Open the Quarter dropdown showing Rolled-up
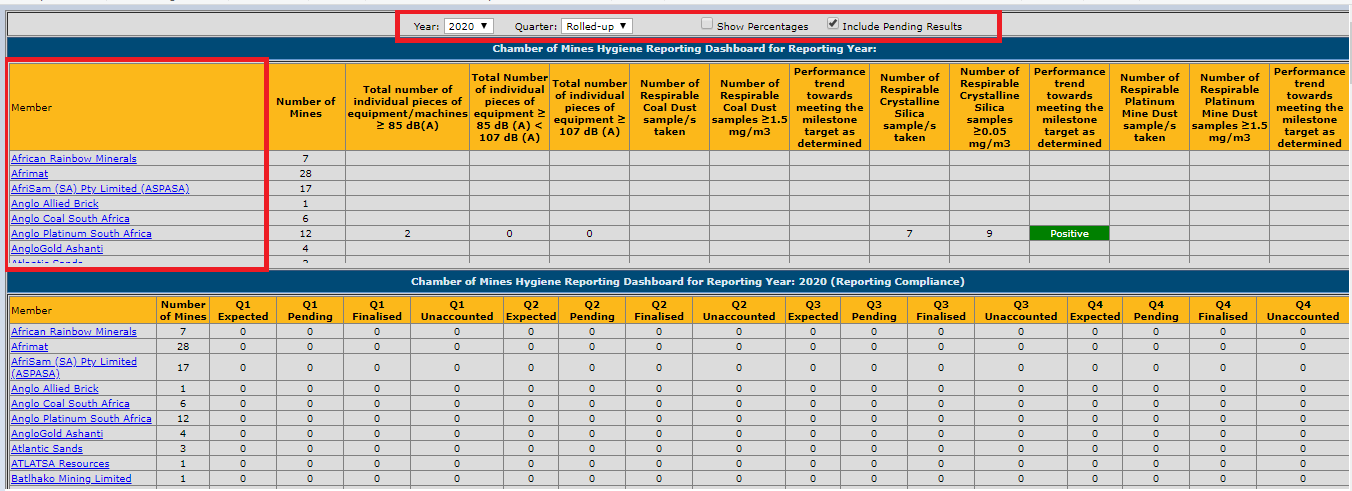The image size is (1352, 491). (596, 25)
